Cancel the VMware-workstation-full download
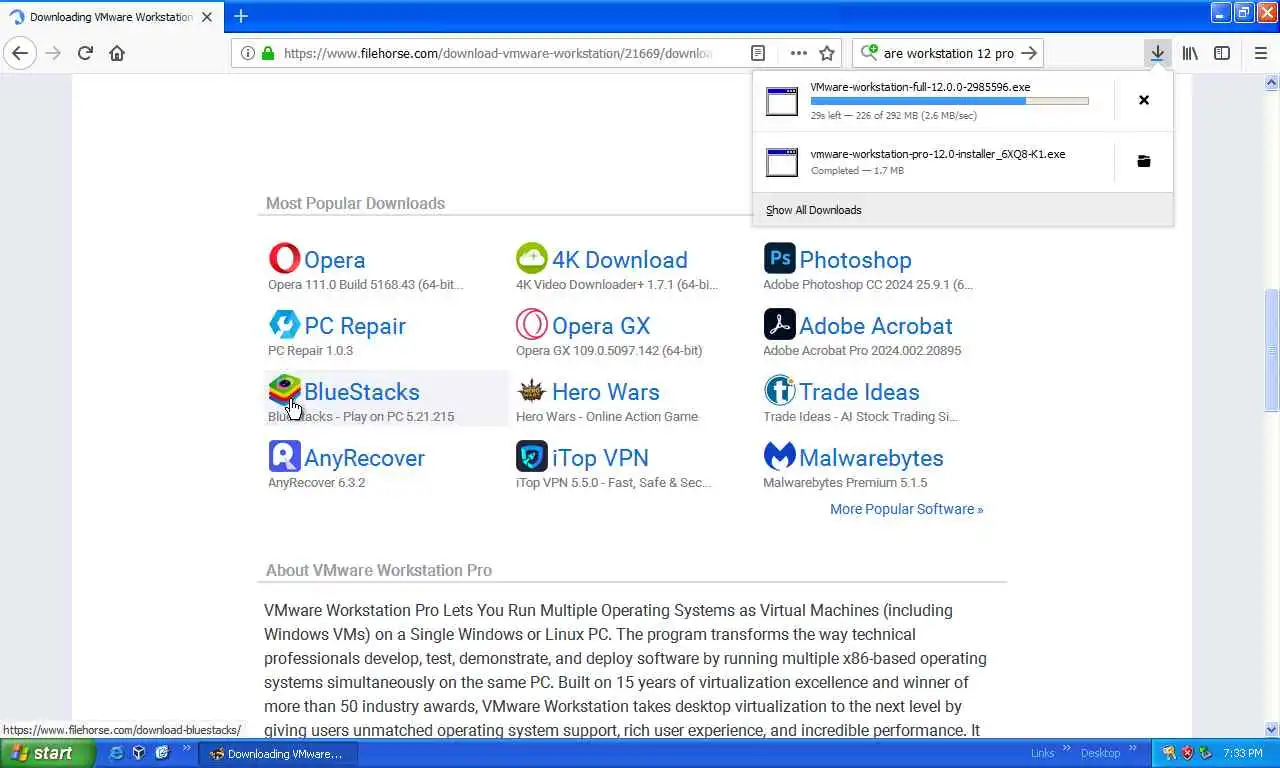The width and height of the screenshot is (1280, 768). 1144,100
